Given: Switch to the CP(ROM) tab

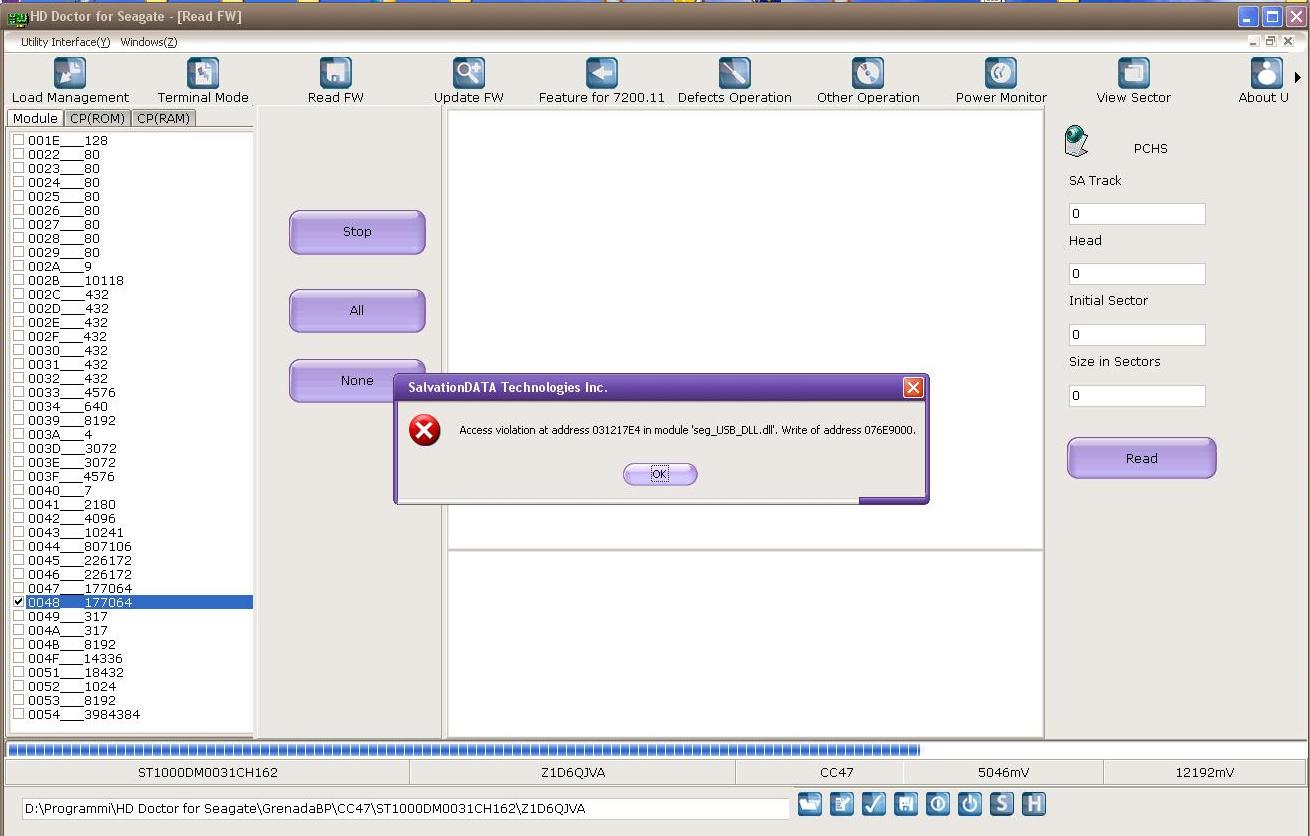Looking at the screenshot, I should tap(97, 118).
